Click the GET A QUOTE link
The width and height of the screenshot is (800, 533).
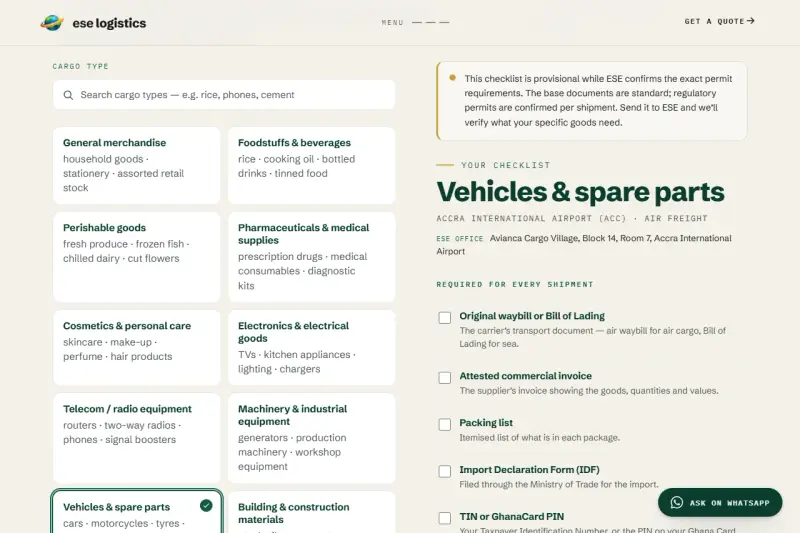[719, 21]
